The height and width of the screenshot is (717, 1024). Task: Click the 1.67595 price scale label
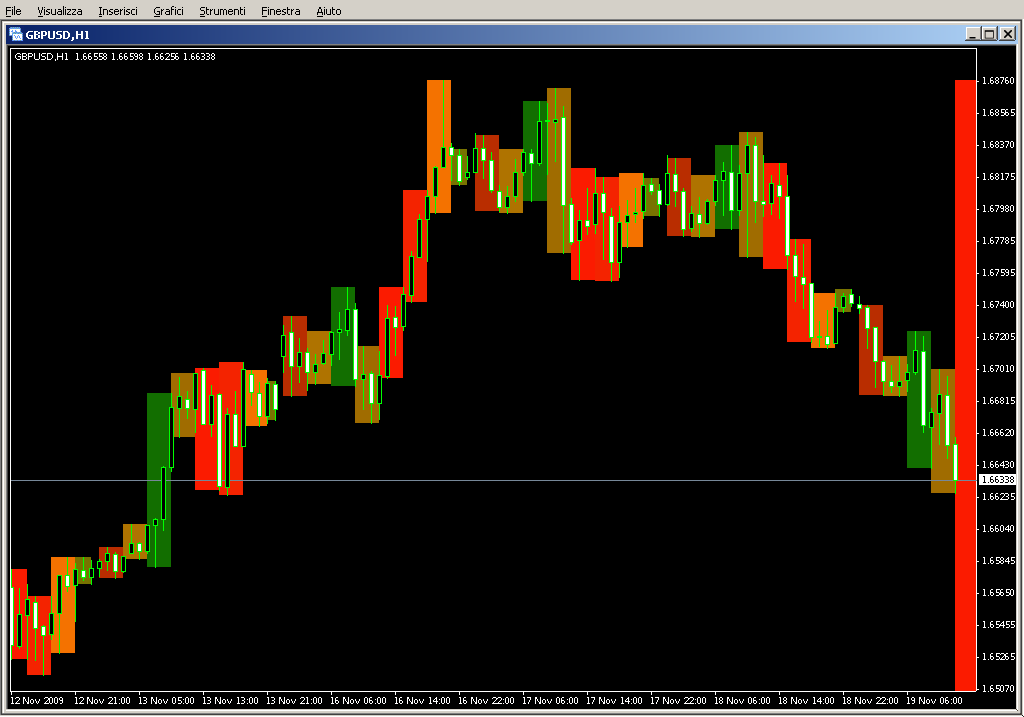(999, 273)
